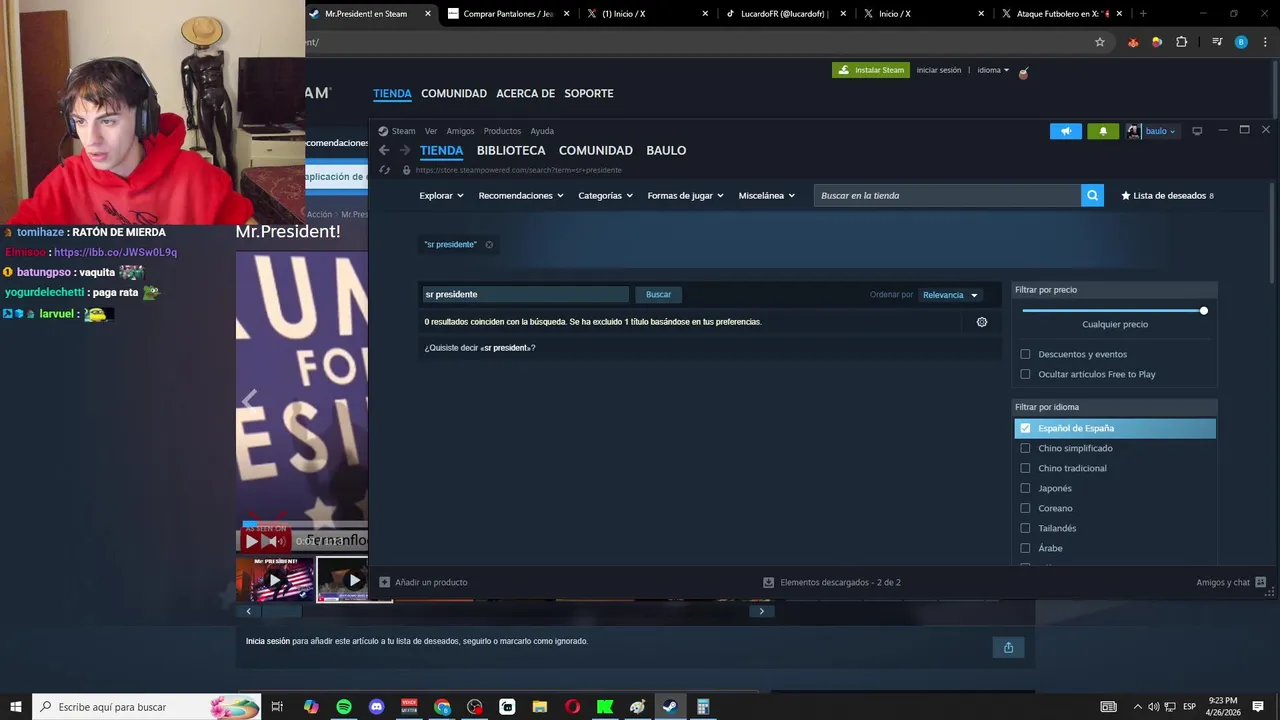This screenshot has height=720, width=1280.
Task: Open Task View on the taskbar
Action: [277, 707]
